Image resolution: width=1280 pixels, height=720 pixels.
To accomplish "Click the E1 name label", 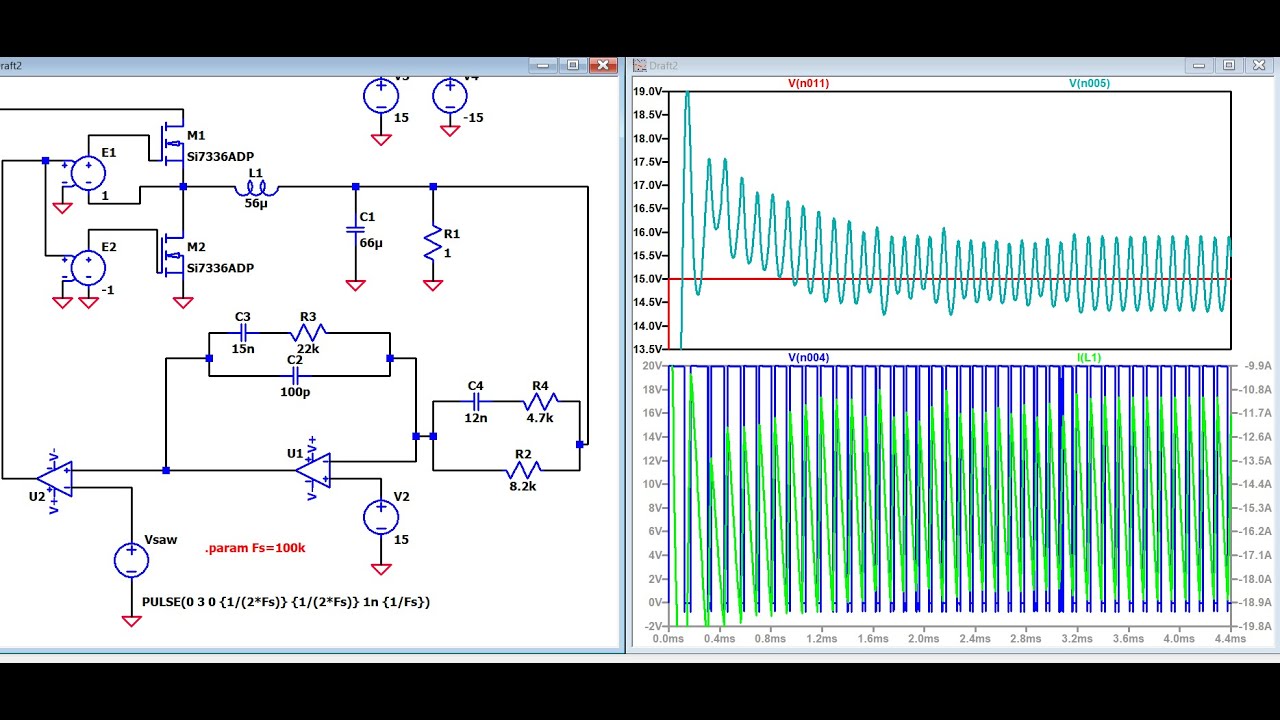I will pos(108,153).
